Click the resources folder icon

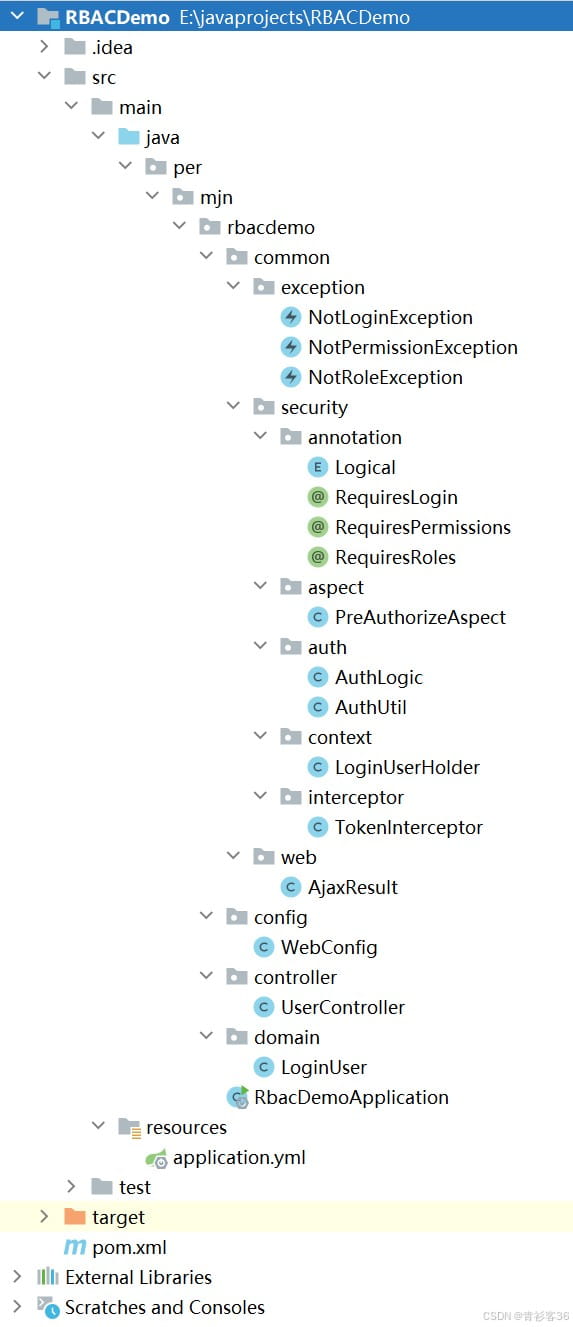point(129,1127)
